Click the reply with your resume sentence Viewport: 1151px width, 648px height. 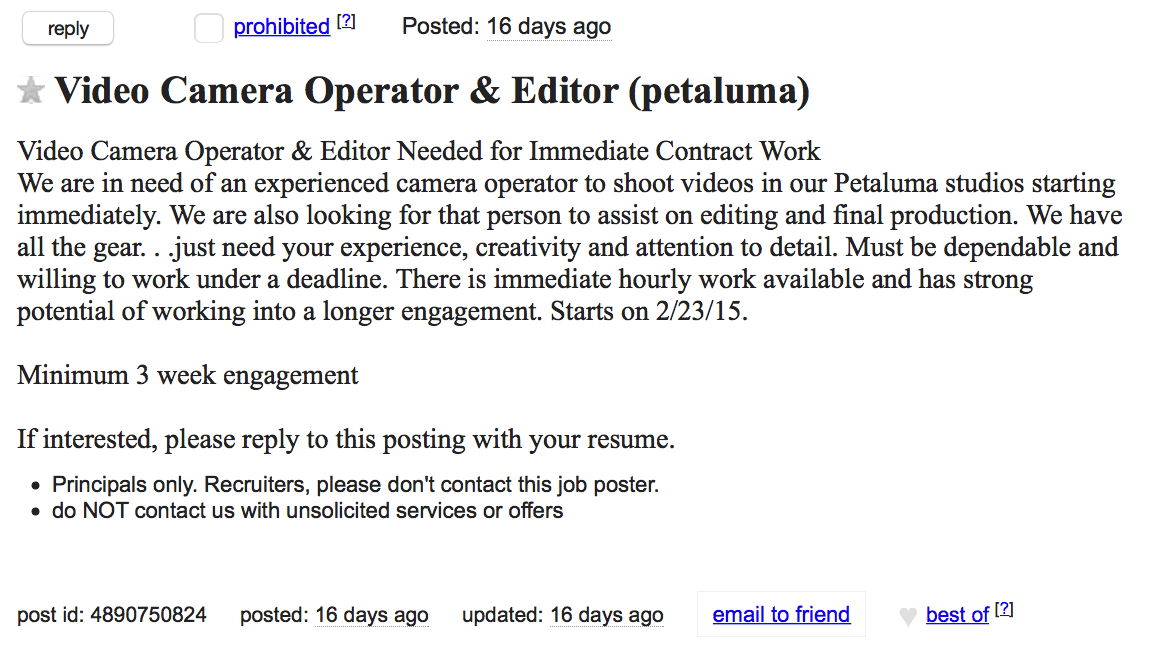[346, 440]
